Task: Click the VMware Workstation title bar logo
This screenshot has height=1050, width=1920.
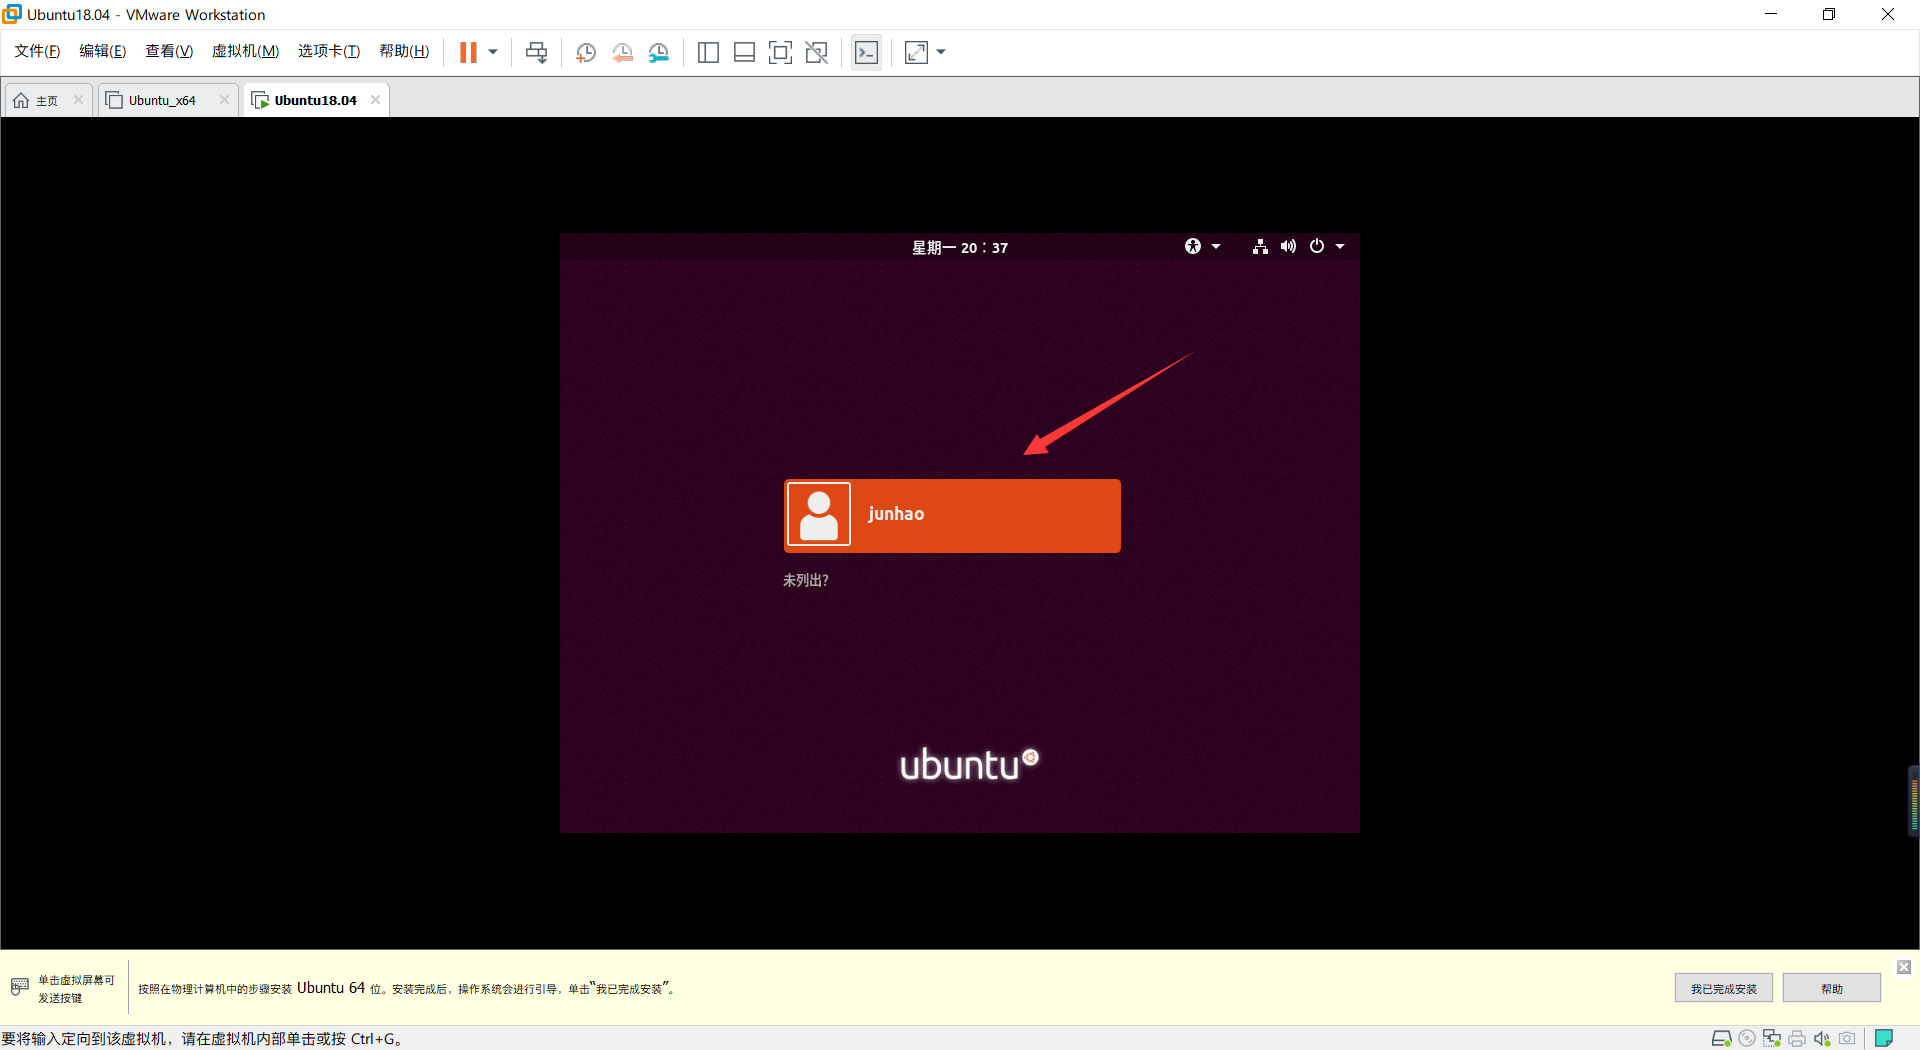Action: pos(12,14)
